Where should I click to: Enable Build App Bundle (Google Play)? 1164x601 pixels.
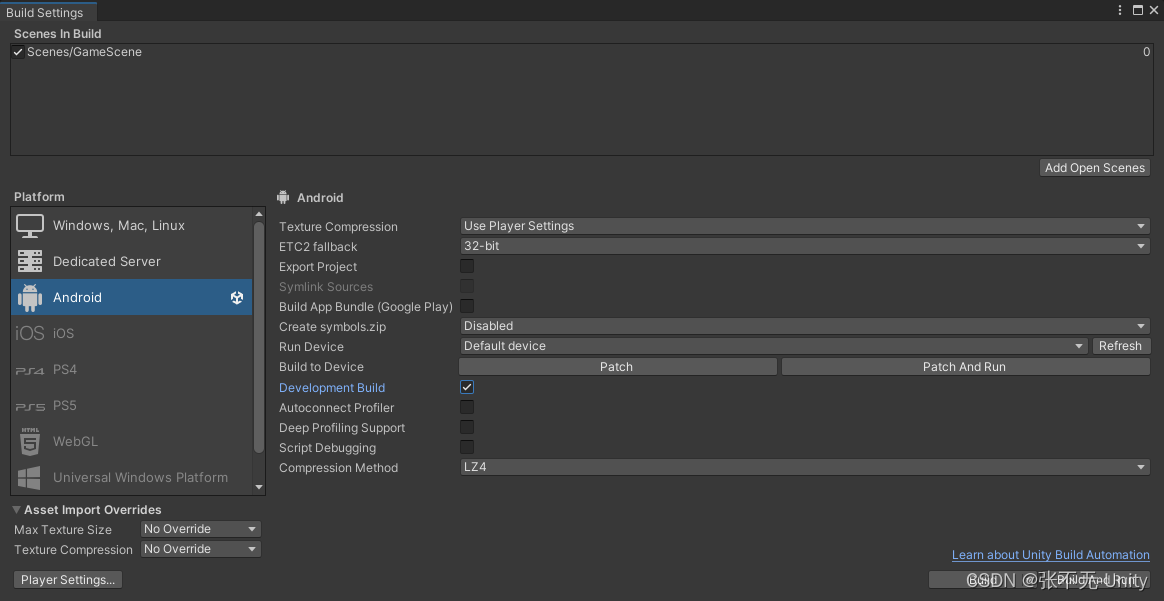(x=467, y=306)
